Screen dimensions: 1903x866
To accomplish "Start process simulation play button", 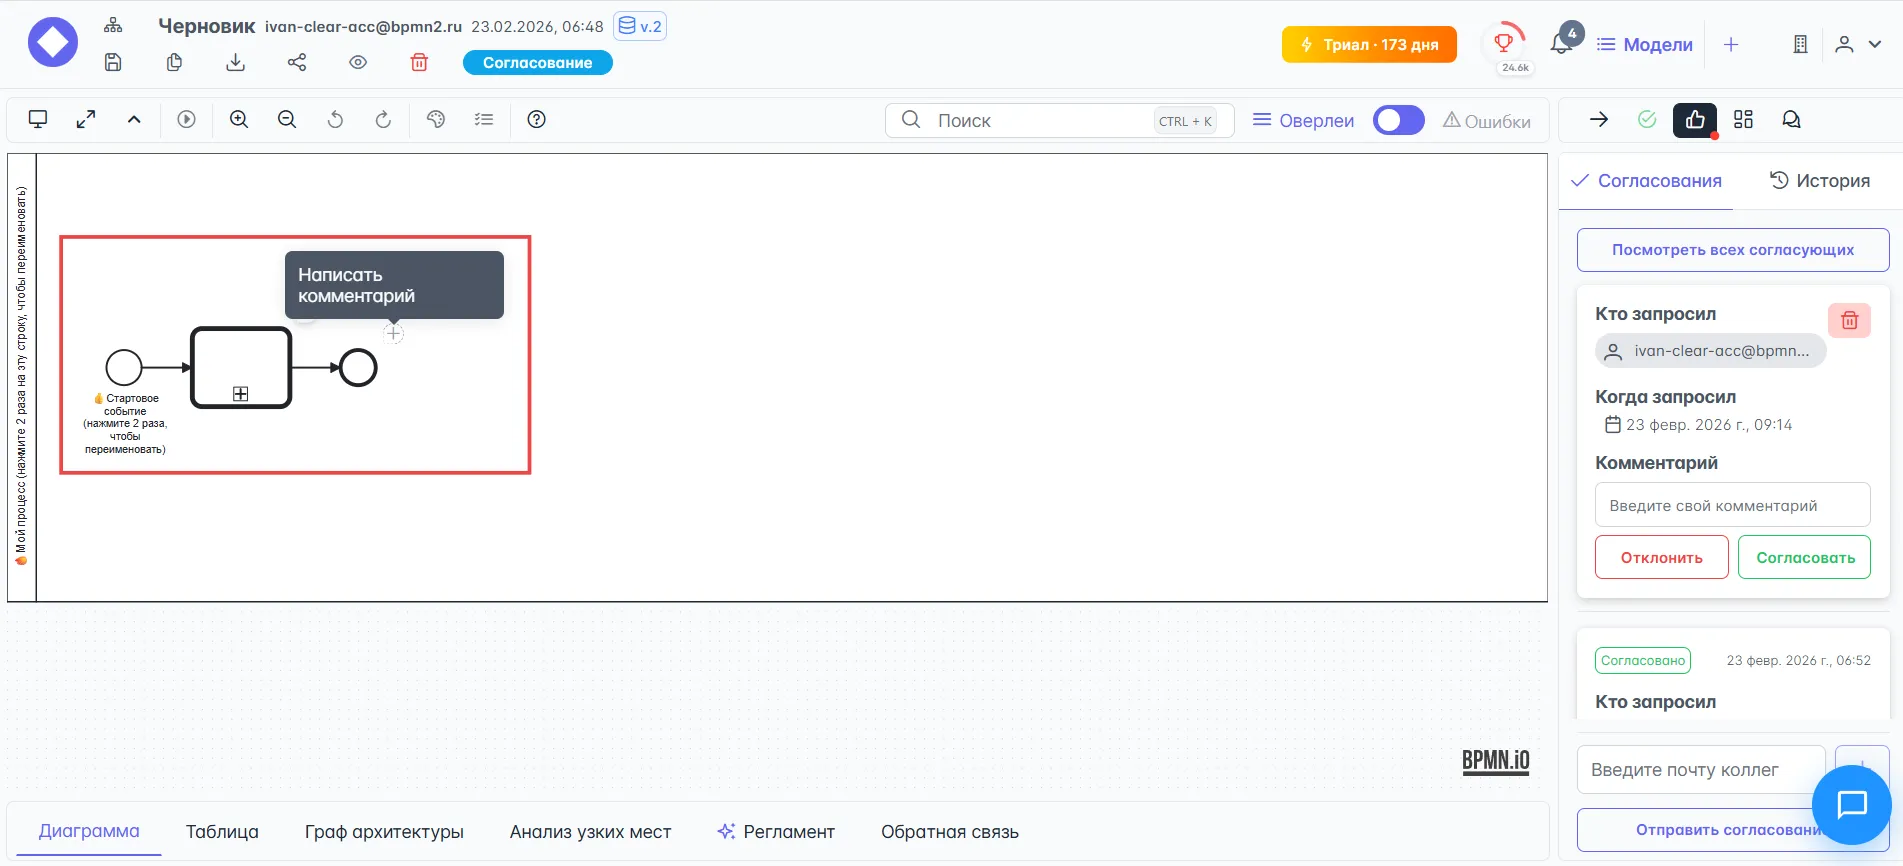I will tap(187, 120).
